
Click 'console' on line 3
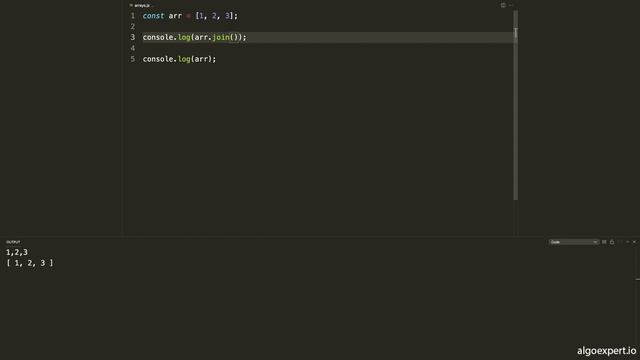[158, 37]
